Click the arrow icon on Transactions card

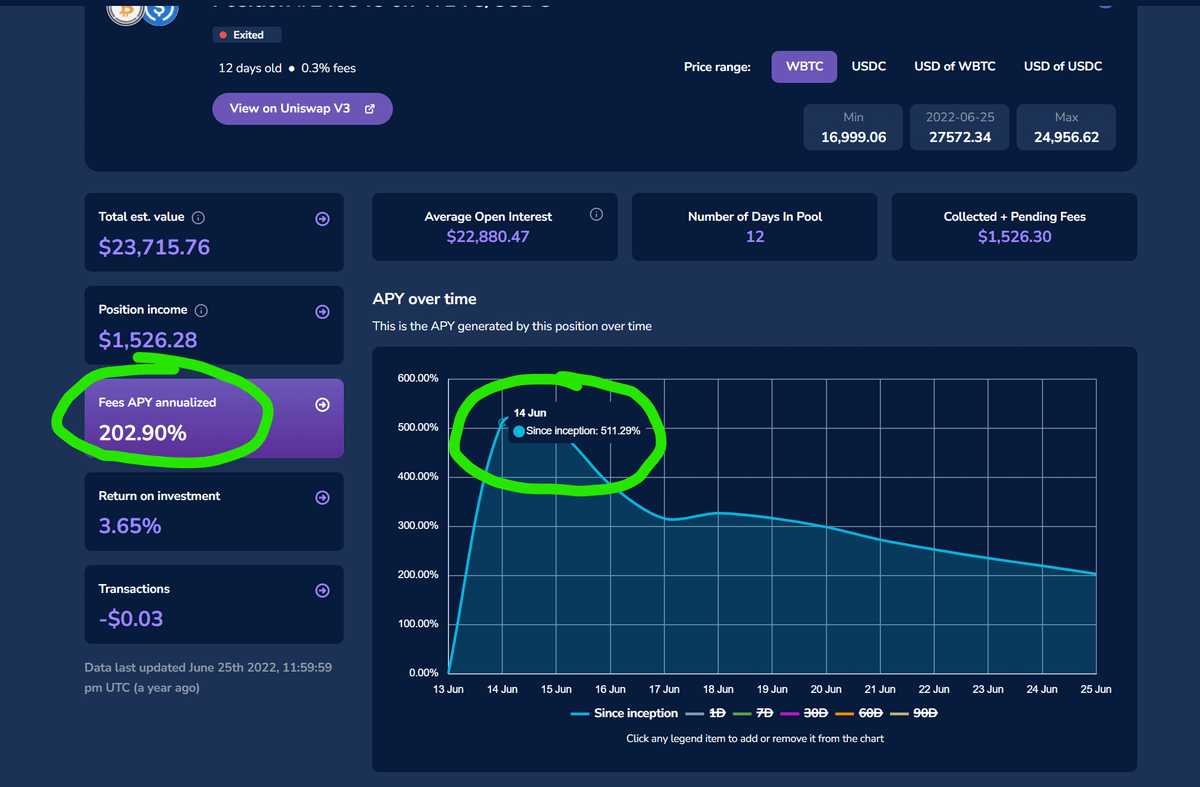(322, 591)
